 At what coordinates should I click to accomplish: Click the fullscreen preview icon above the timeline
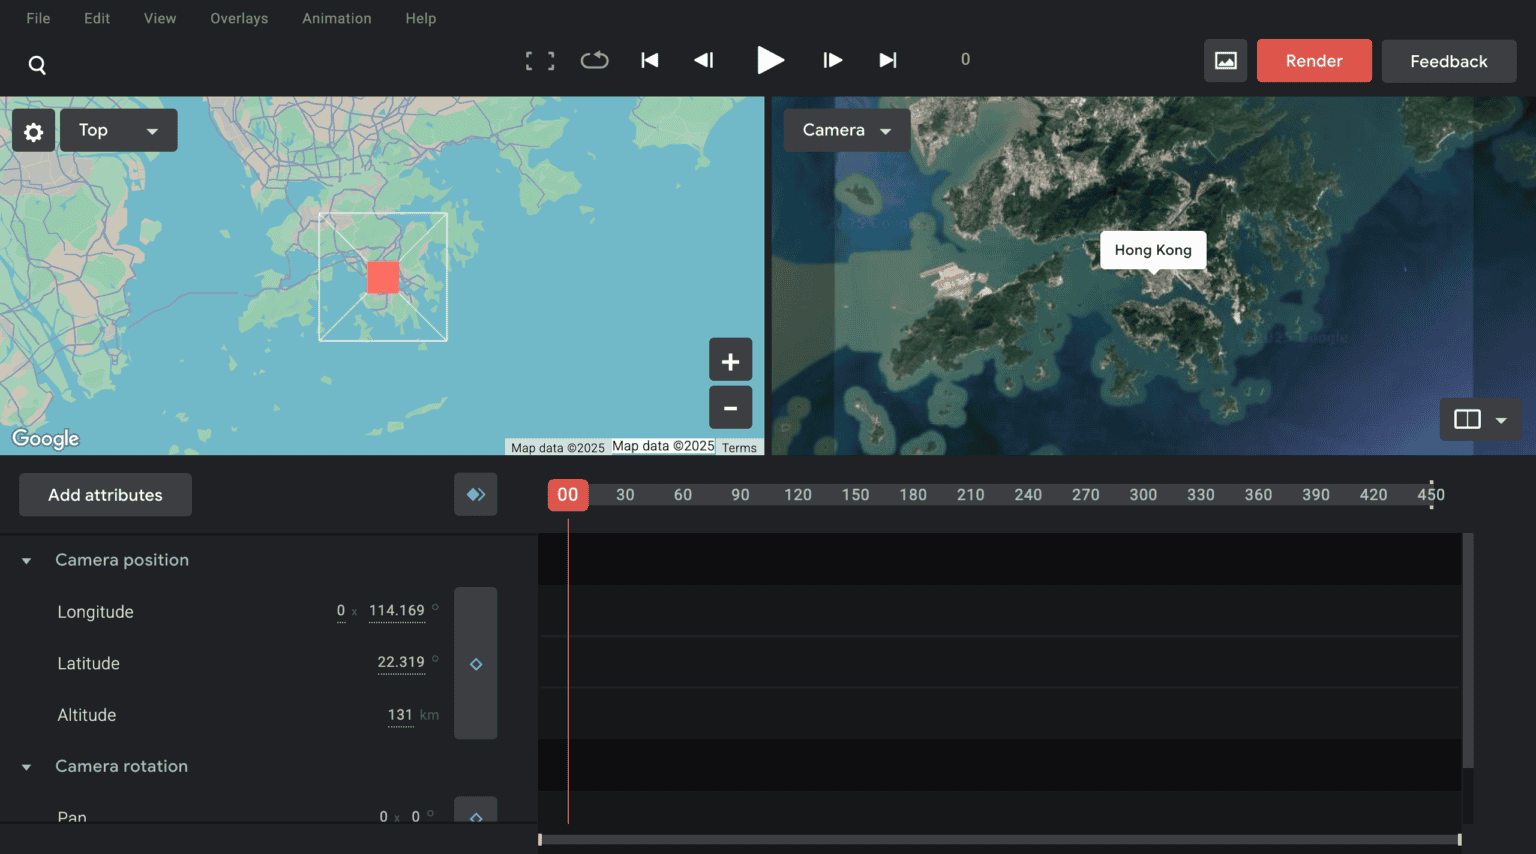coord(539,60)
